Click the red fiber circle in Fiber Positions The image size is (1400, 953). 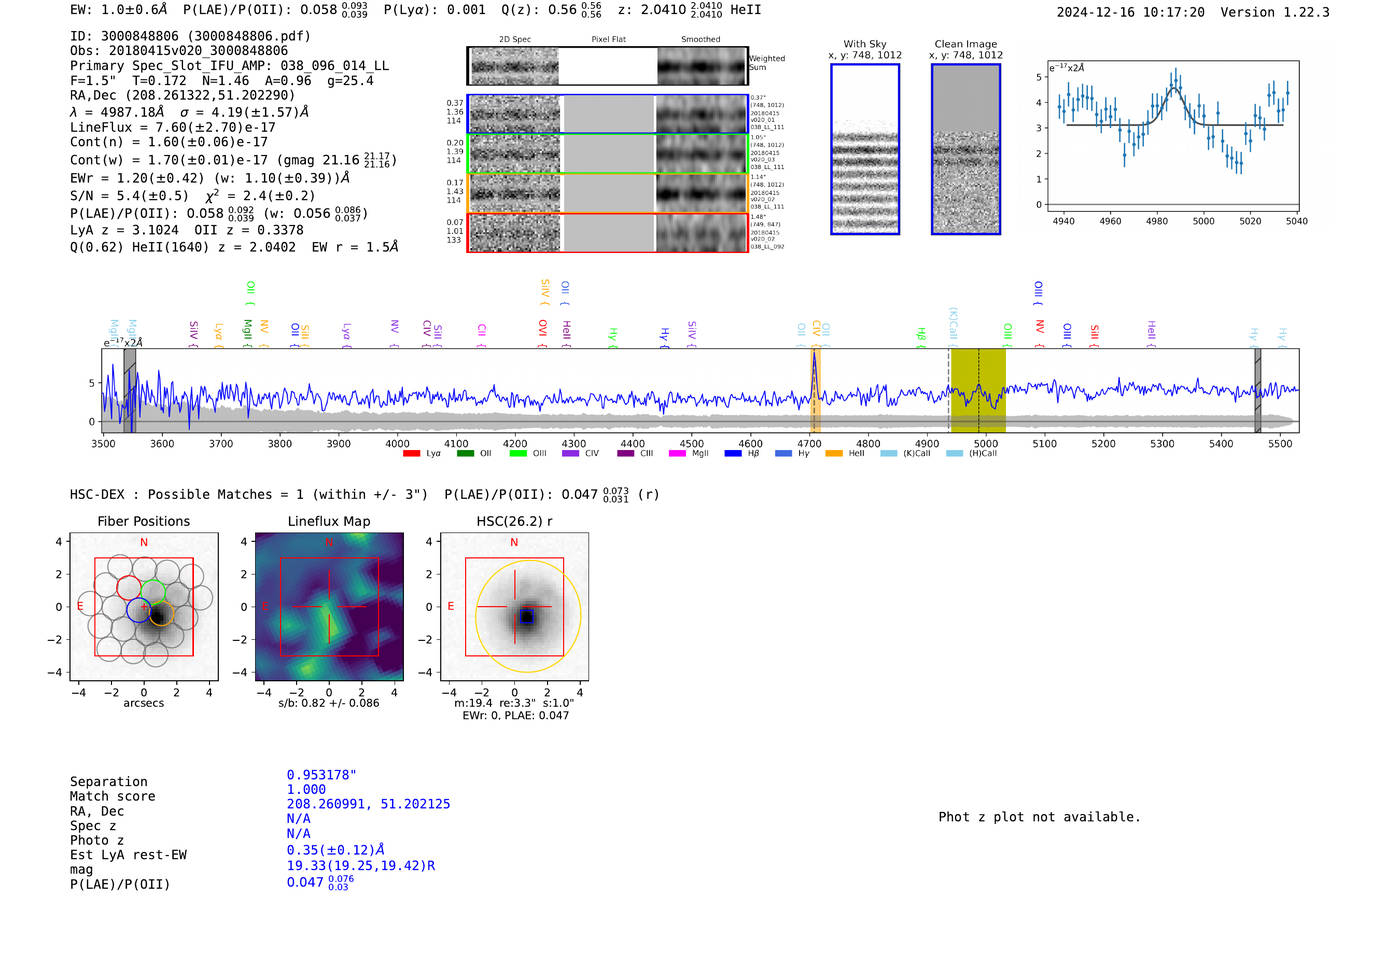click(x=129, y=588)
